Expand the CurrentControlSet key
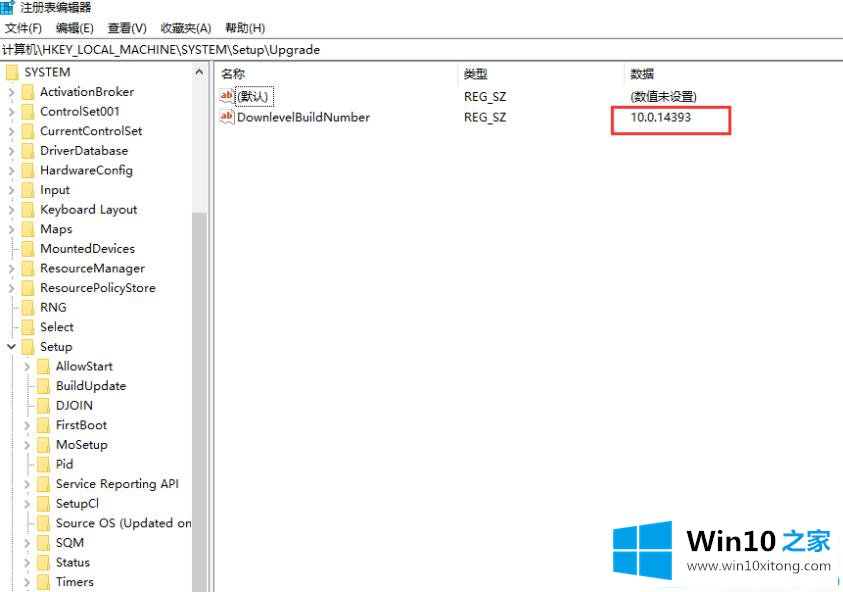 [x=11, y=131]
